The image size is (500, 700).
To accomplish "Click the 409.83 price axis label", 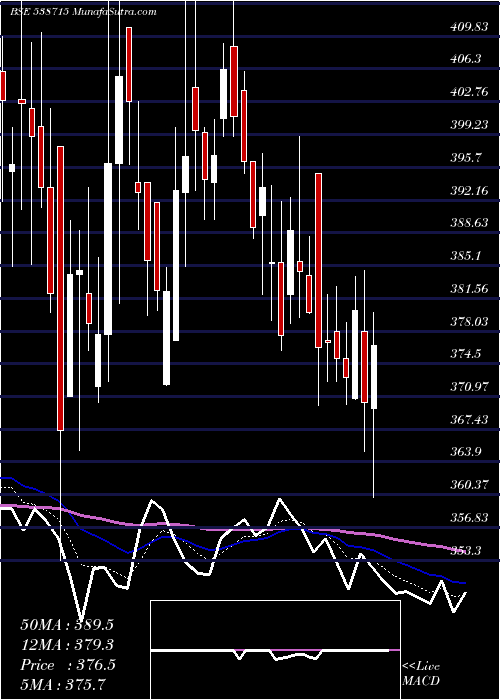I will pyautogui.click(x=469, y=27).
